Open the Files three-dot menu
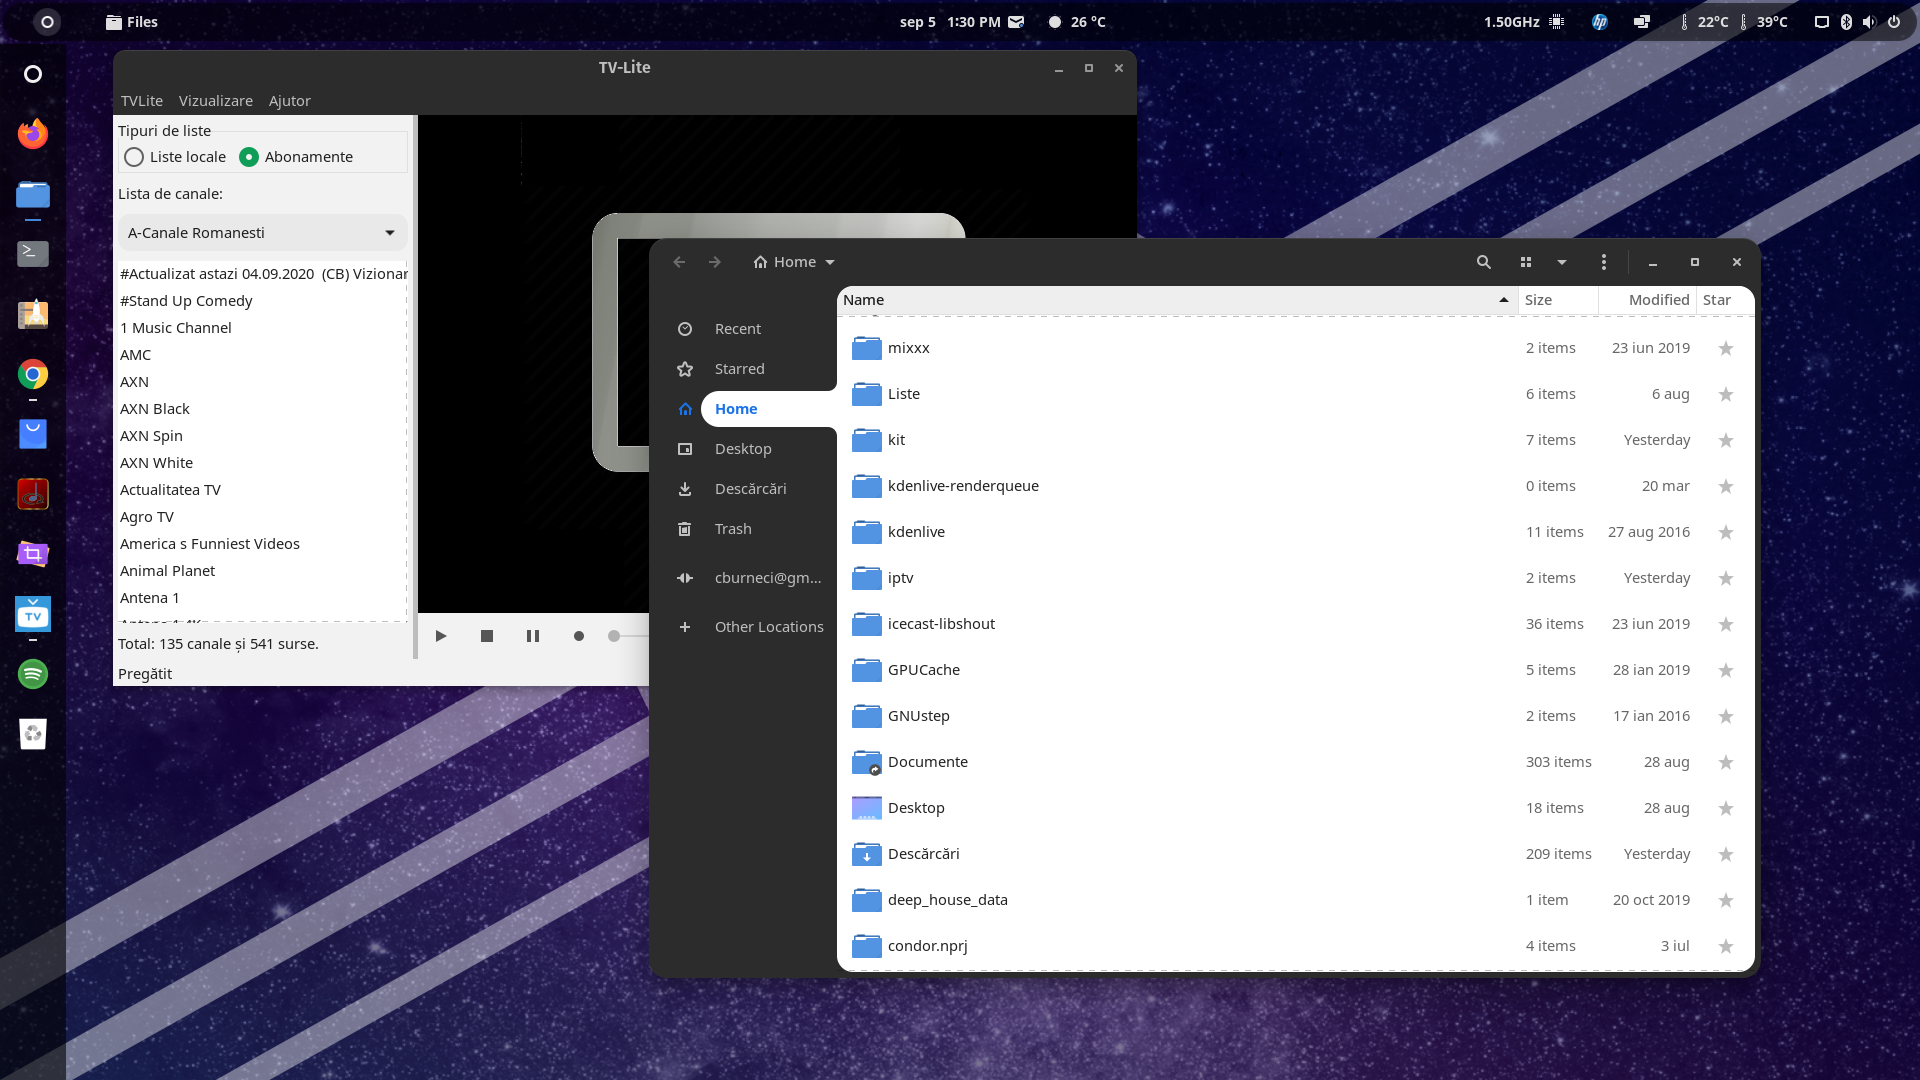Screen dimensions: 1920x1080 [1604, 262]
